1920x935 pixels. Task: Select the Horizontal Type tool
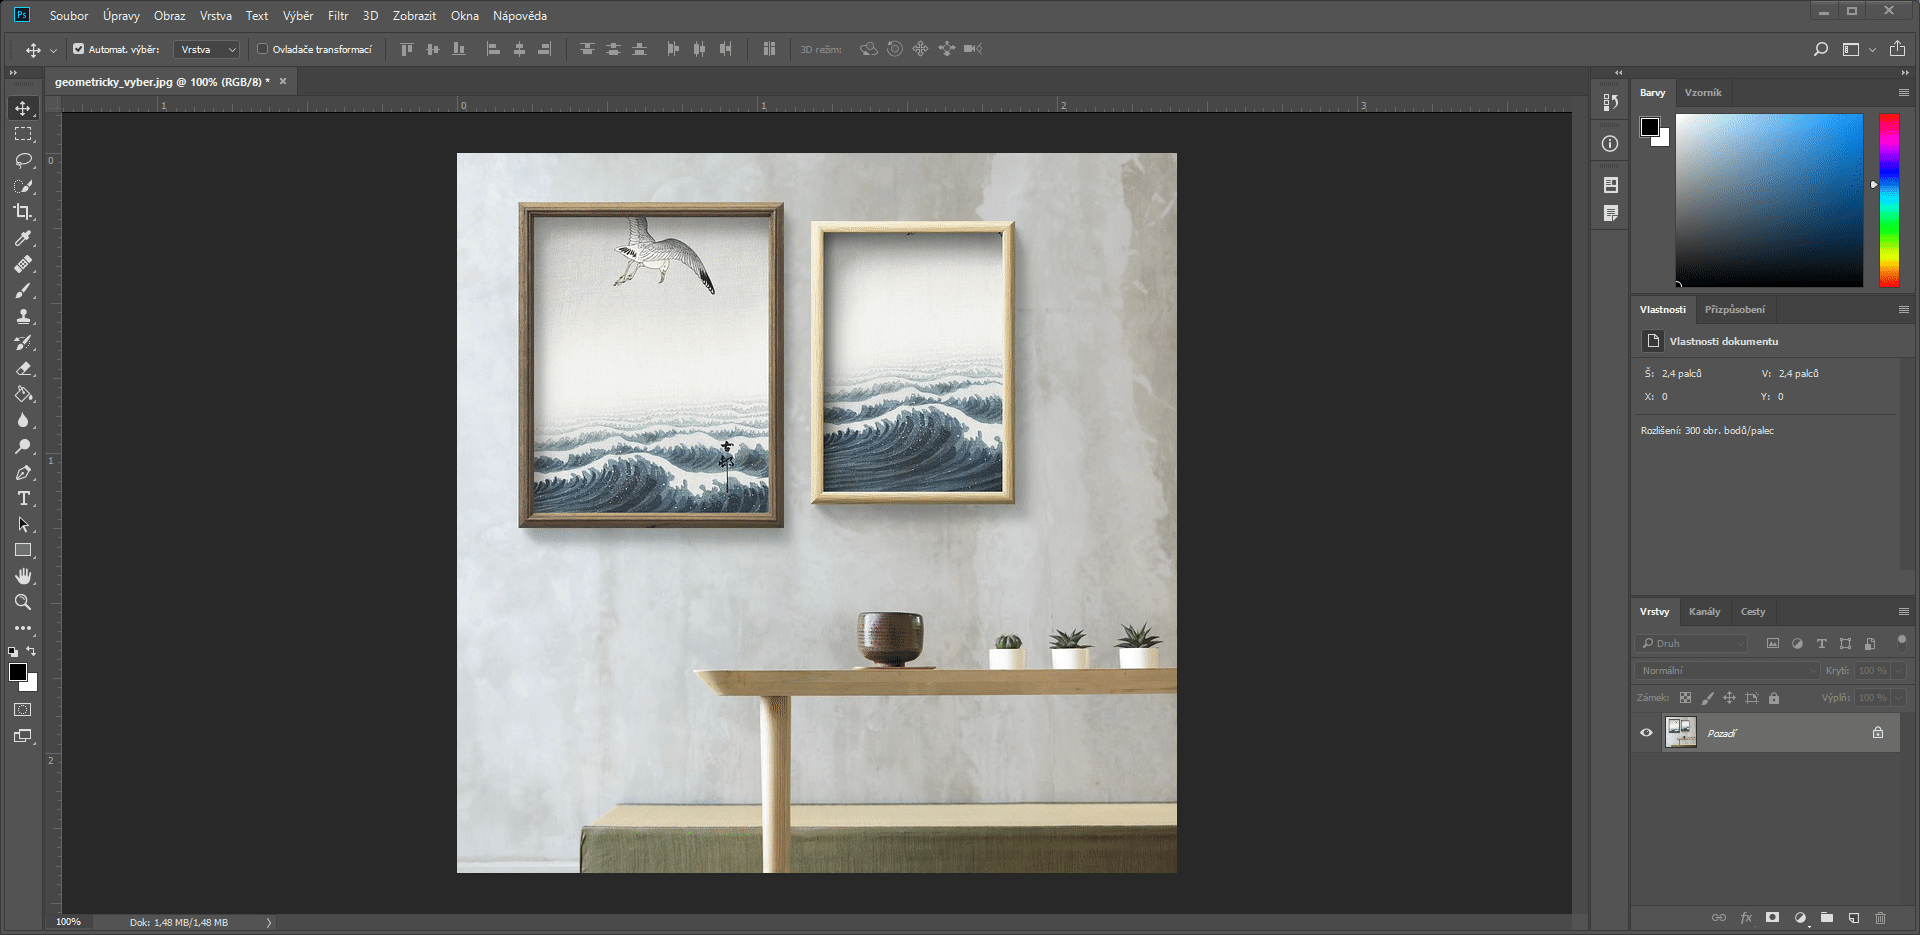22,498
